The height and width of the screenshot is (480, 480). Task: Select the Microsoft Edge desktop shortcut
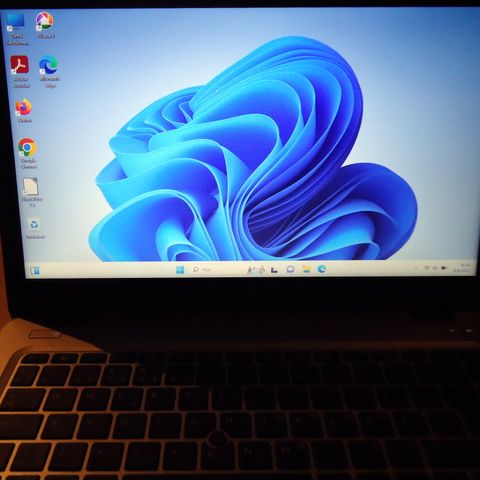click(x=49, y=71)
